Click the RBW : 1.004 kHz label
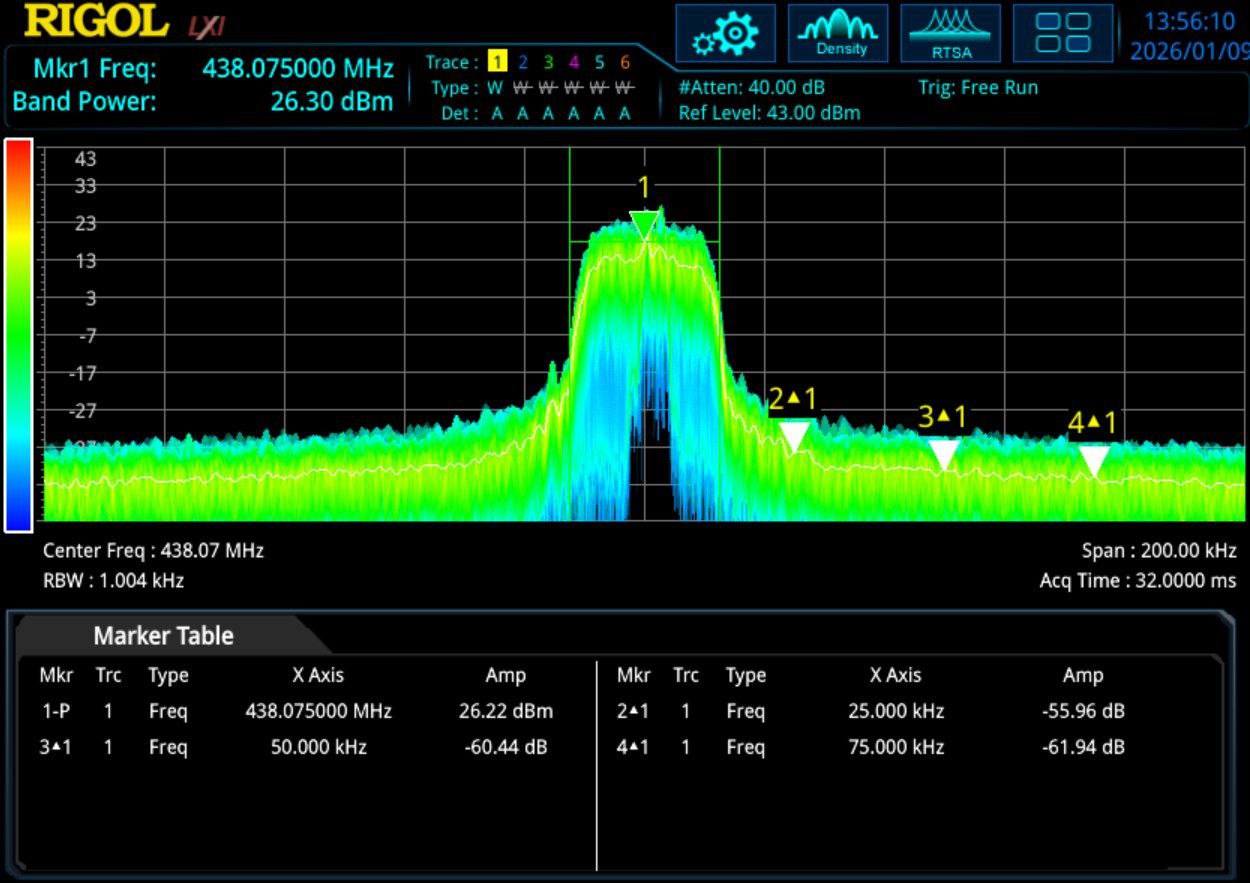Screen dimensions: 1250x883 (x=113, y=580)
